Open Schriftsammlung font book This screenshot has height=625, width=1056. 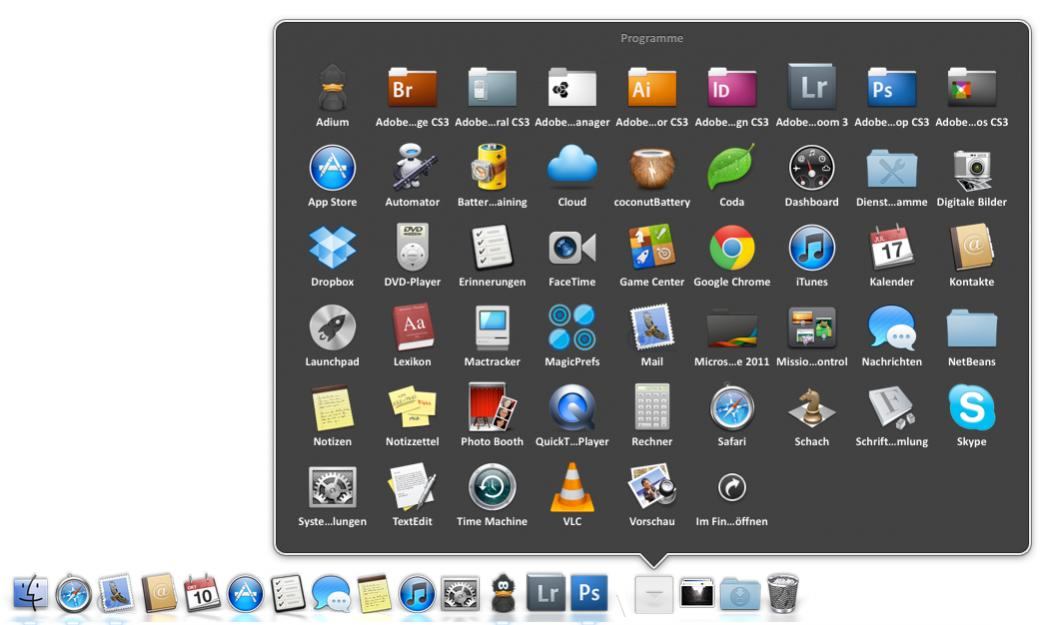(892, 408)
